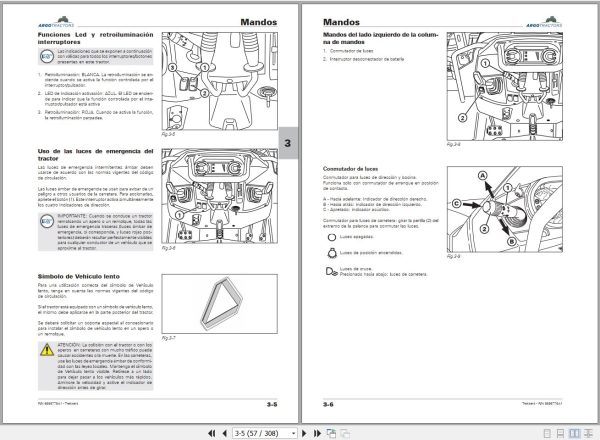Image resolution: width=600 pixels, height=440 pixels.
Task: Click the page number 3-6 in the footer
Action: coord(328,404)
